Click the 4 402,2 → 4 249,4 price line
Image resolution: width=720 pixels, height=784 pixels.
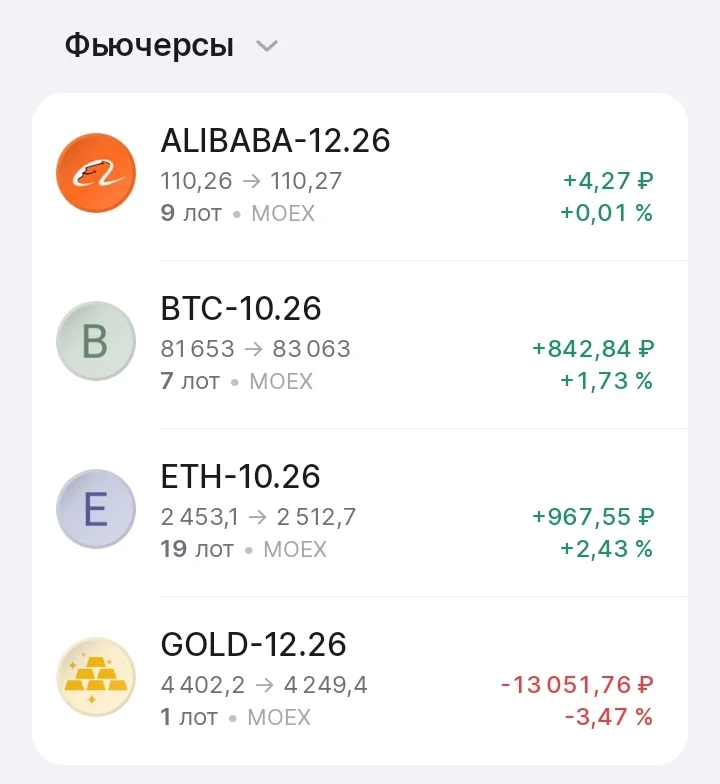(x=264, y=684)
